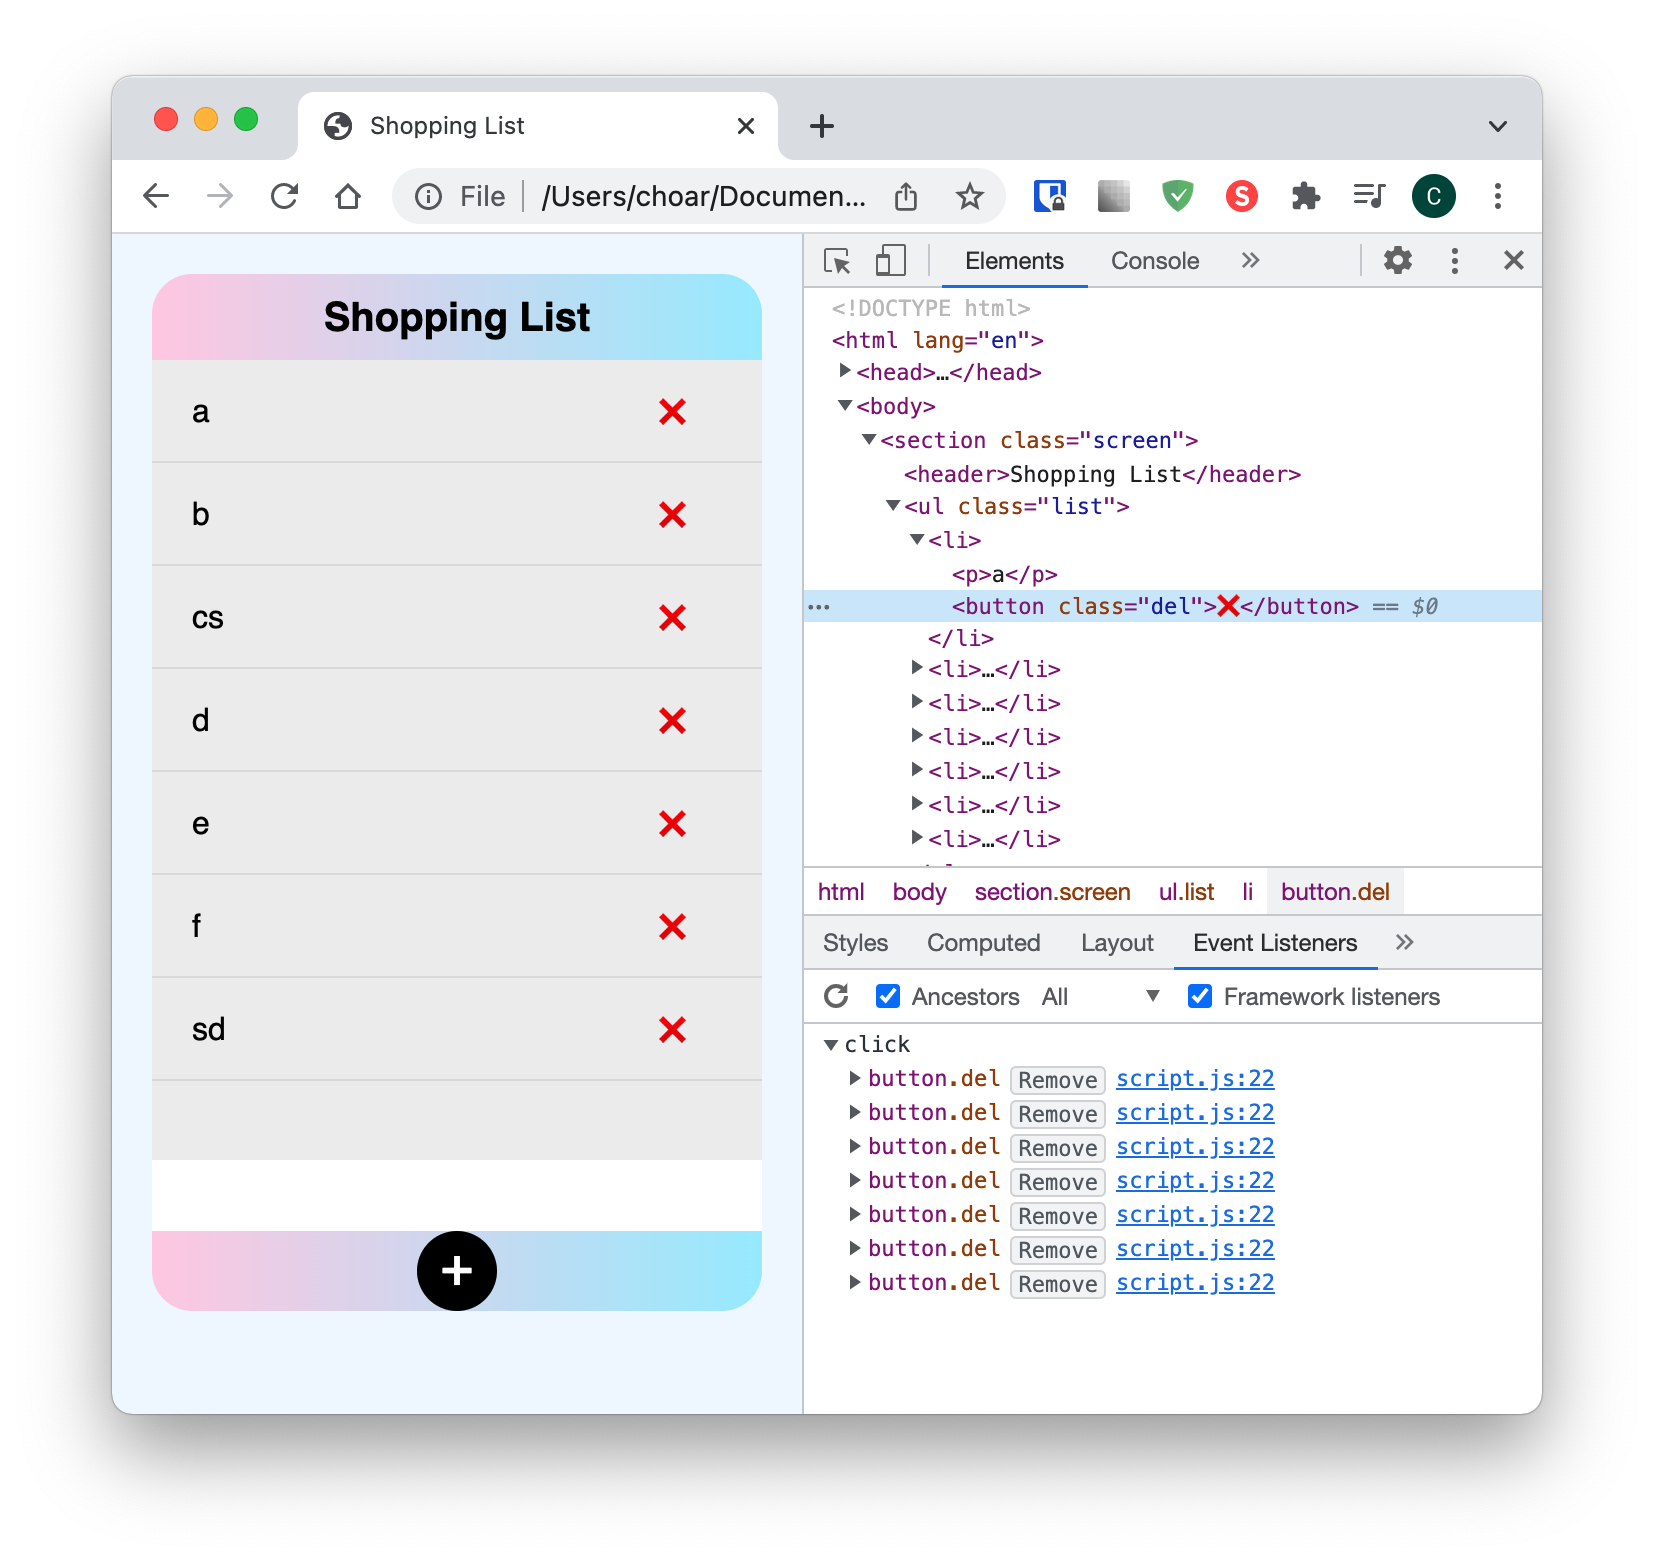Screen dimensions: 1654x1562
Task: Open the Styles tab
Action: point(855,943)
